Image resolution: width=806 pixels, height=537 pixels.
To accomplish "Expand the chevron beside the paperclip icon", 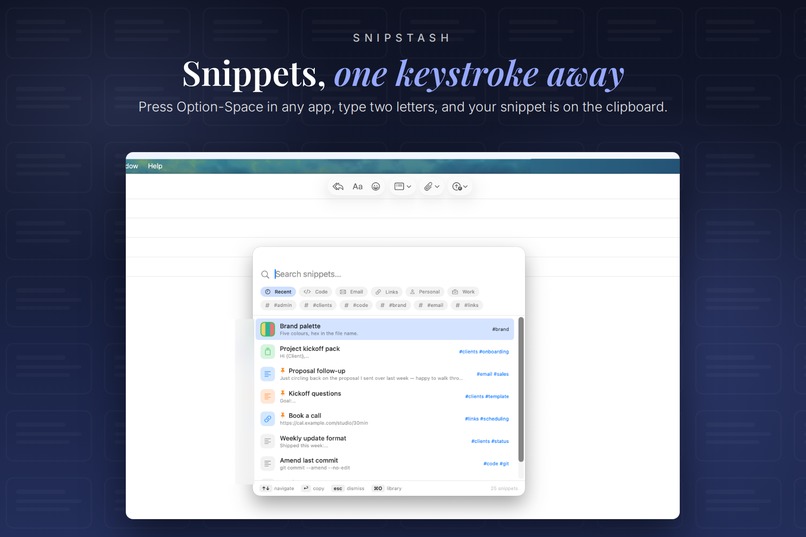I will 437,187.
